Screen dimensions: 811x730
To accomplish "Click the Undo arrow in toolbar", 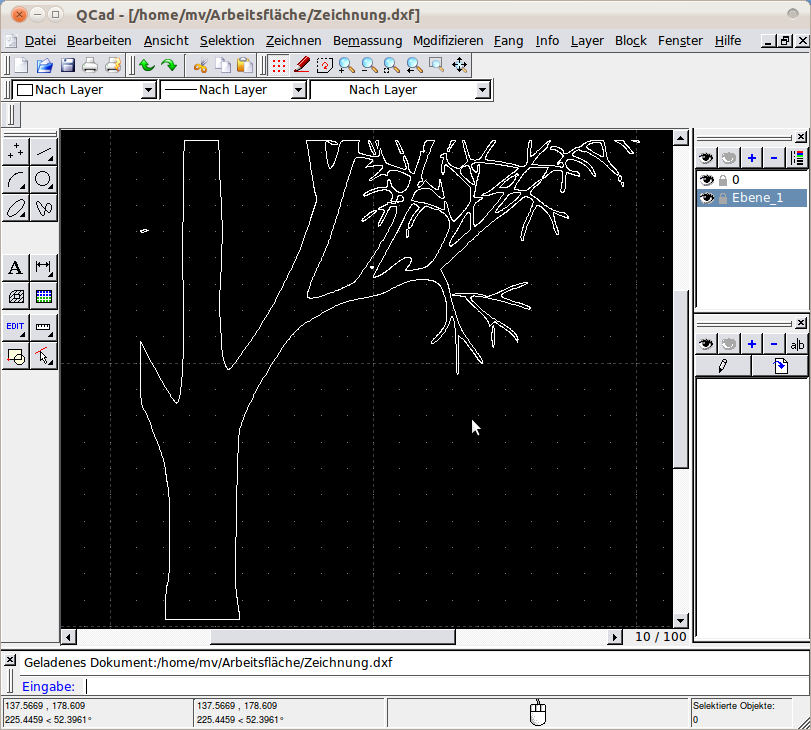I will (x=146, y=65).
